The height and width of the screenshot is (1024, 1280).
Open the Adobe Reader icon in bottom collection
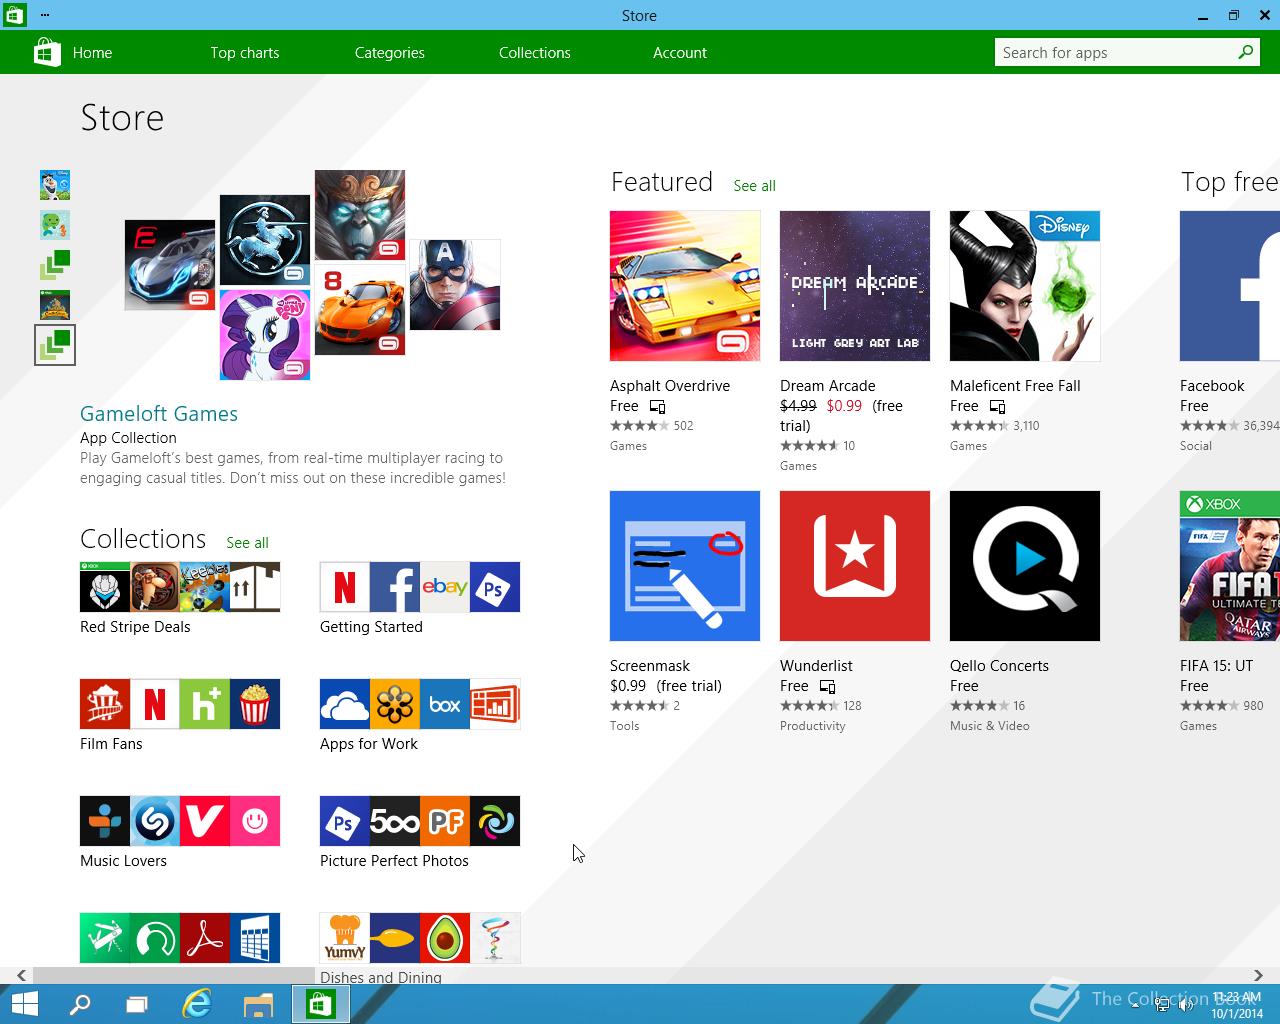(205, 938)
